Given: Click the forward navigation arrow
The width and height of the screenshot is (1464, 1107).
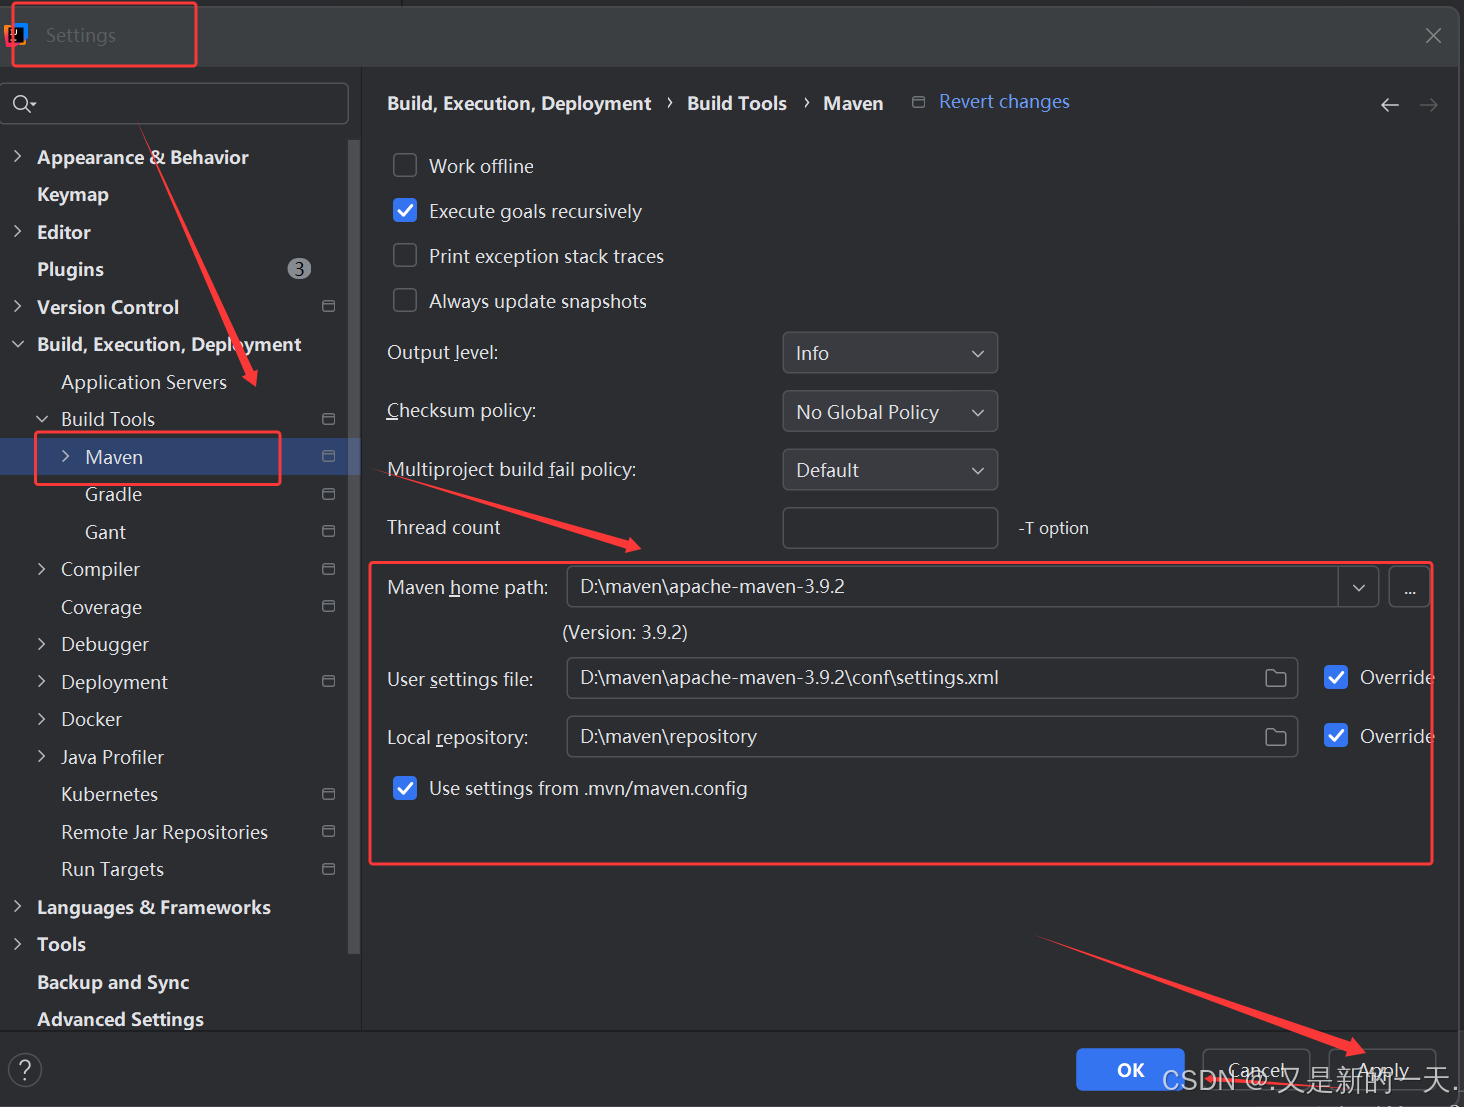Looking at the screenshot, I should (x=1429, y=105).
